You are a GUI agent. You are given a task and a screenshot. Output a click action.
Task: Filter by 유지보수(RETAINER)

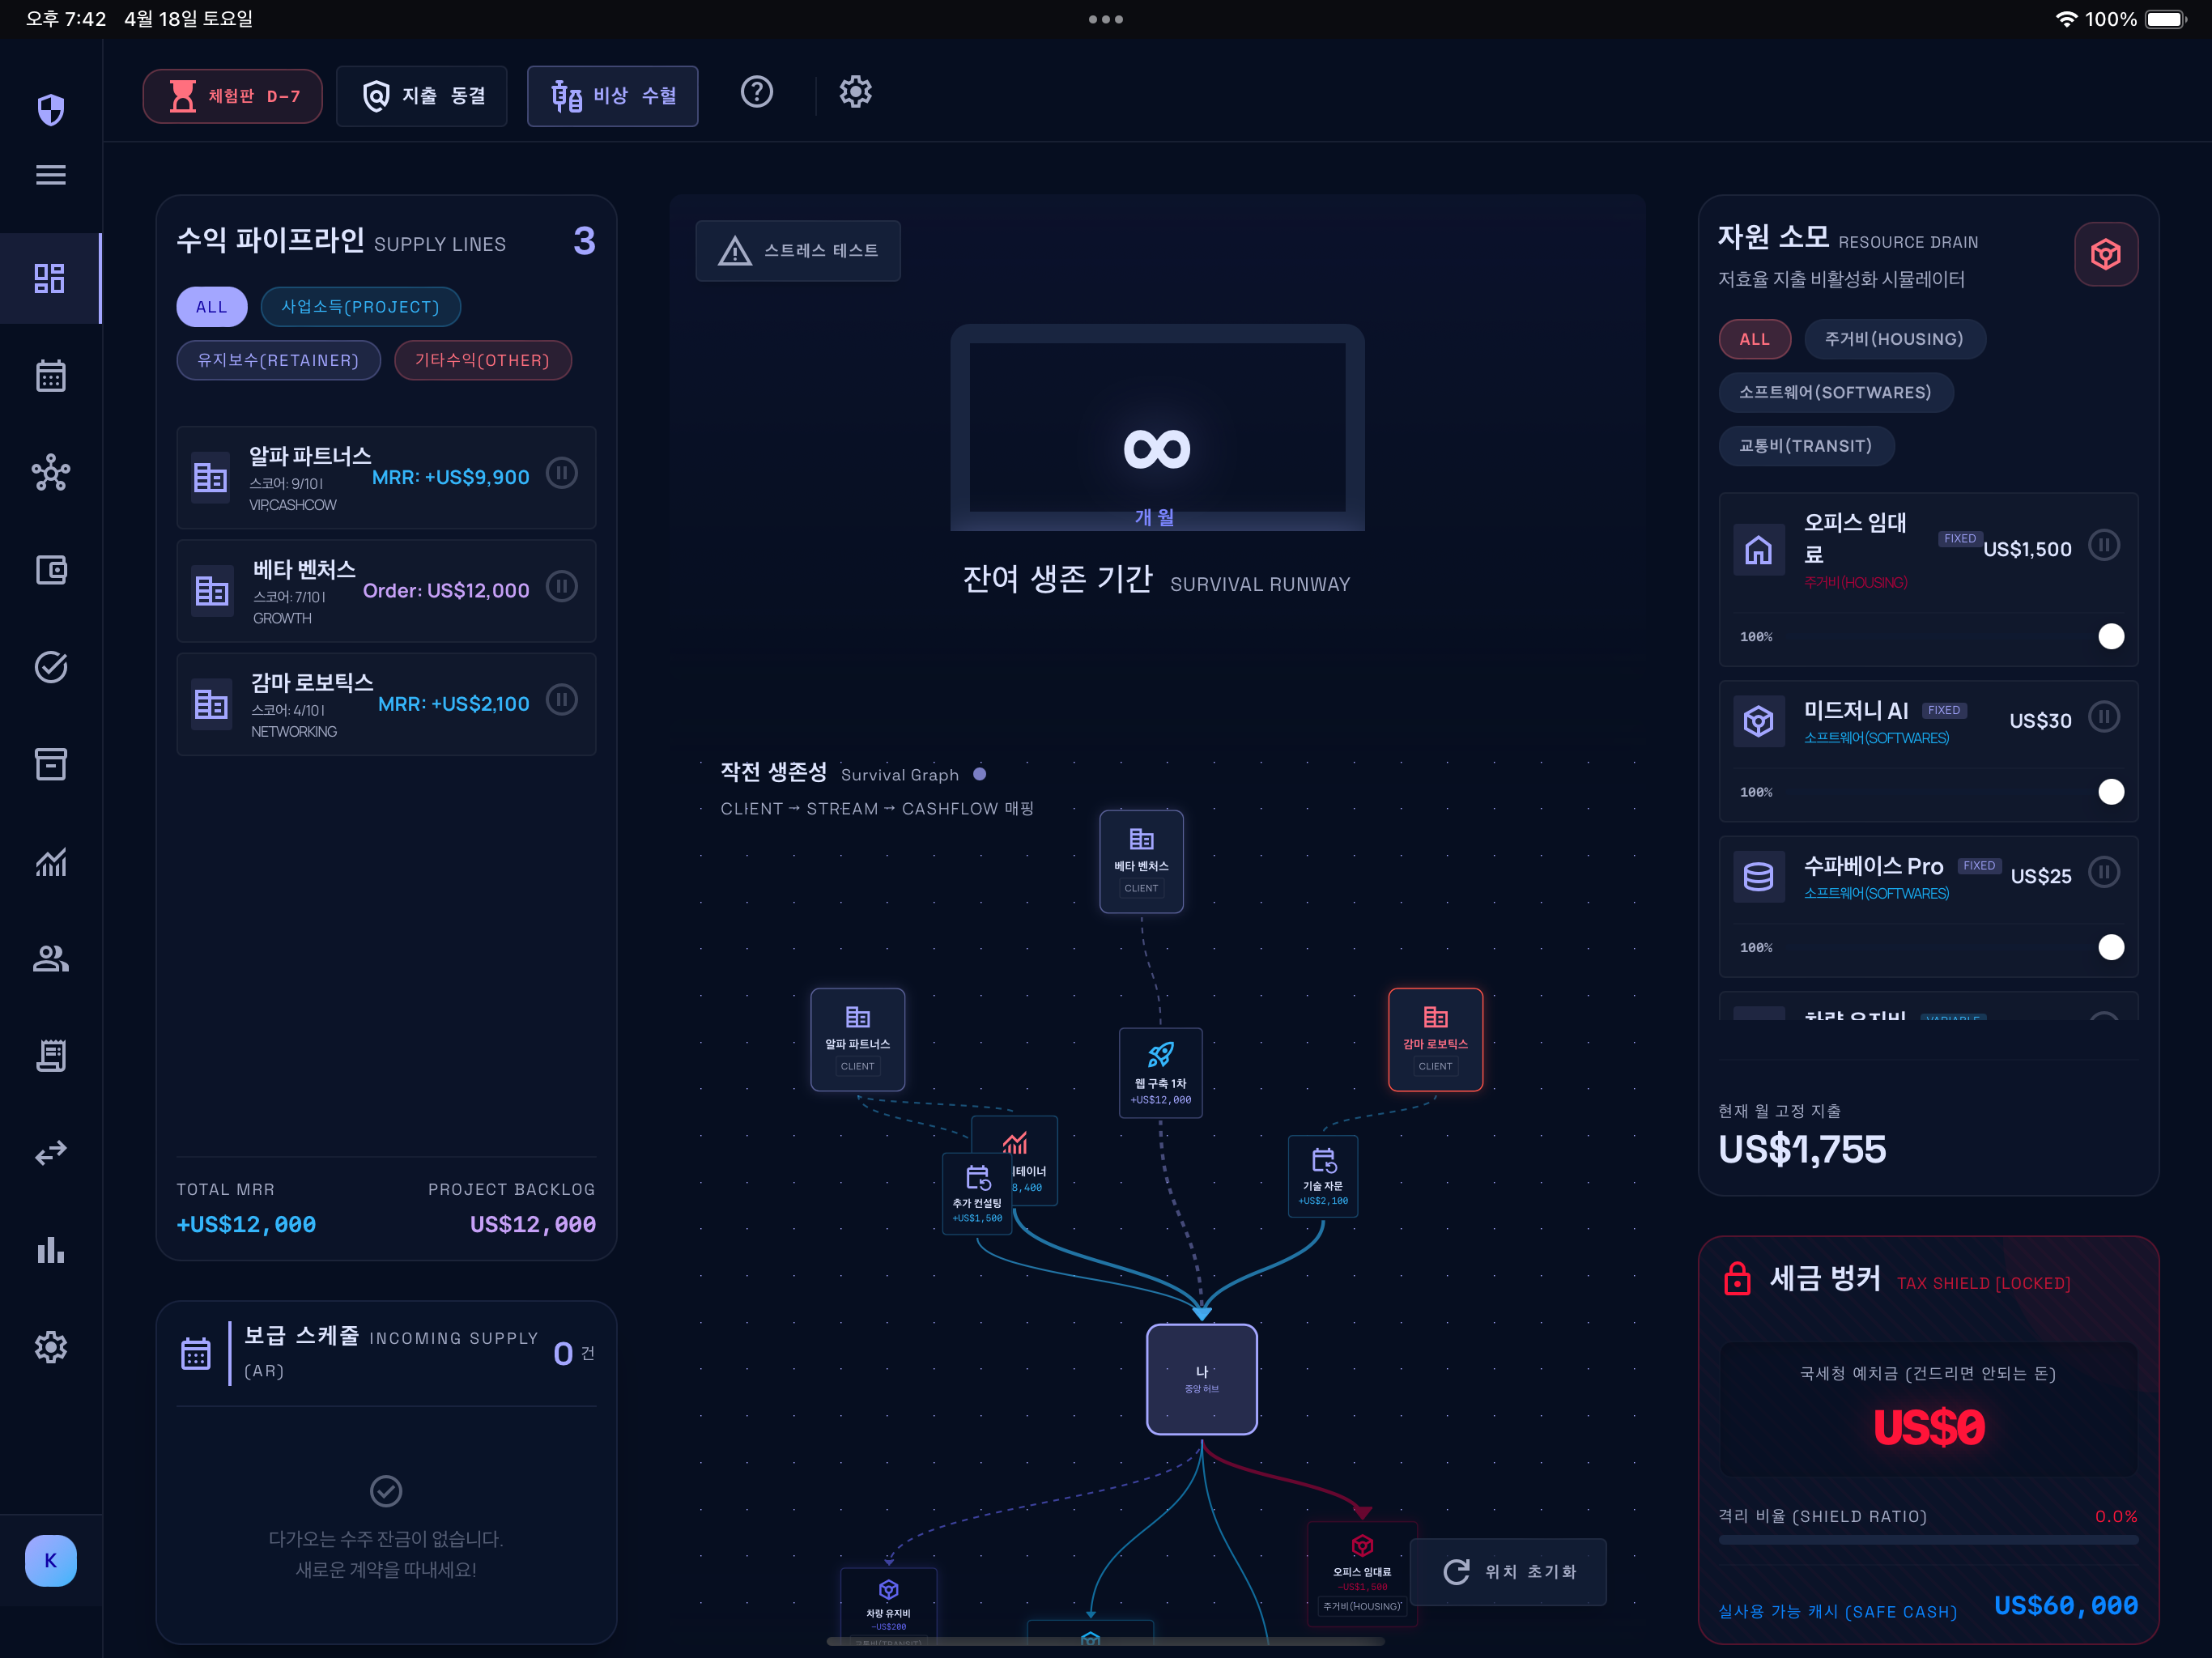[x=278, y=360]
